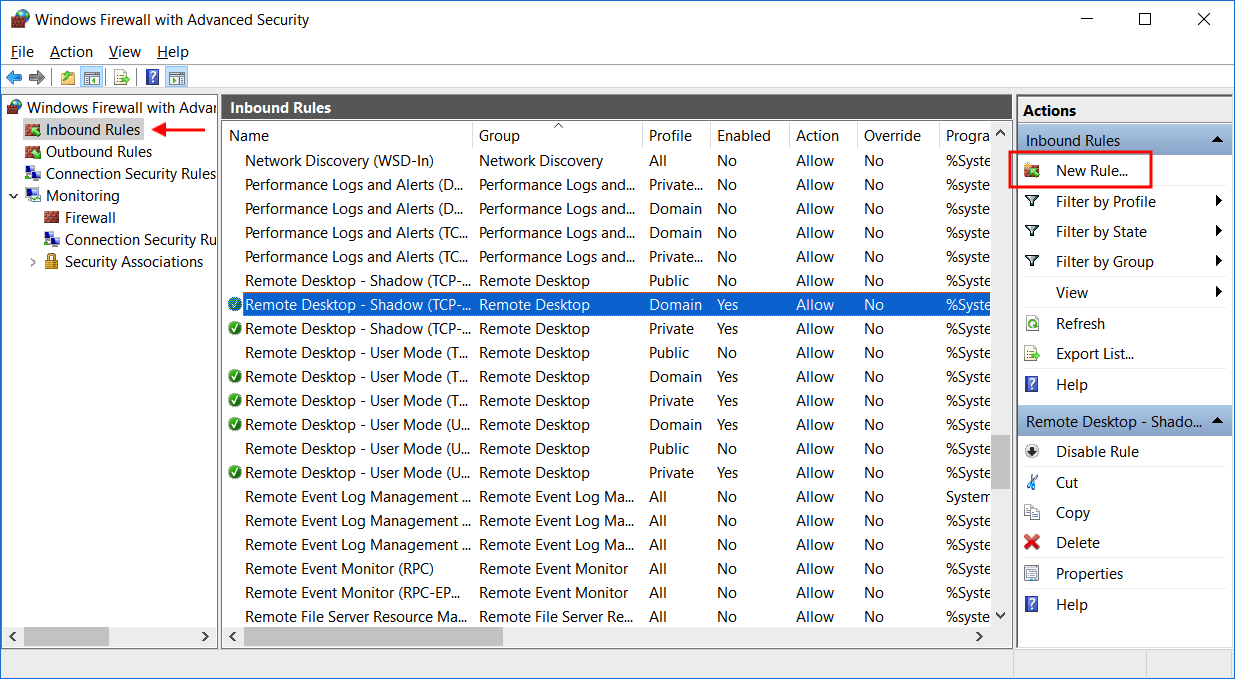Viewport: 1235px width, 679px height.
Task: Select Outbound Rules in the tree
Action: [98, 152]
